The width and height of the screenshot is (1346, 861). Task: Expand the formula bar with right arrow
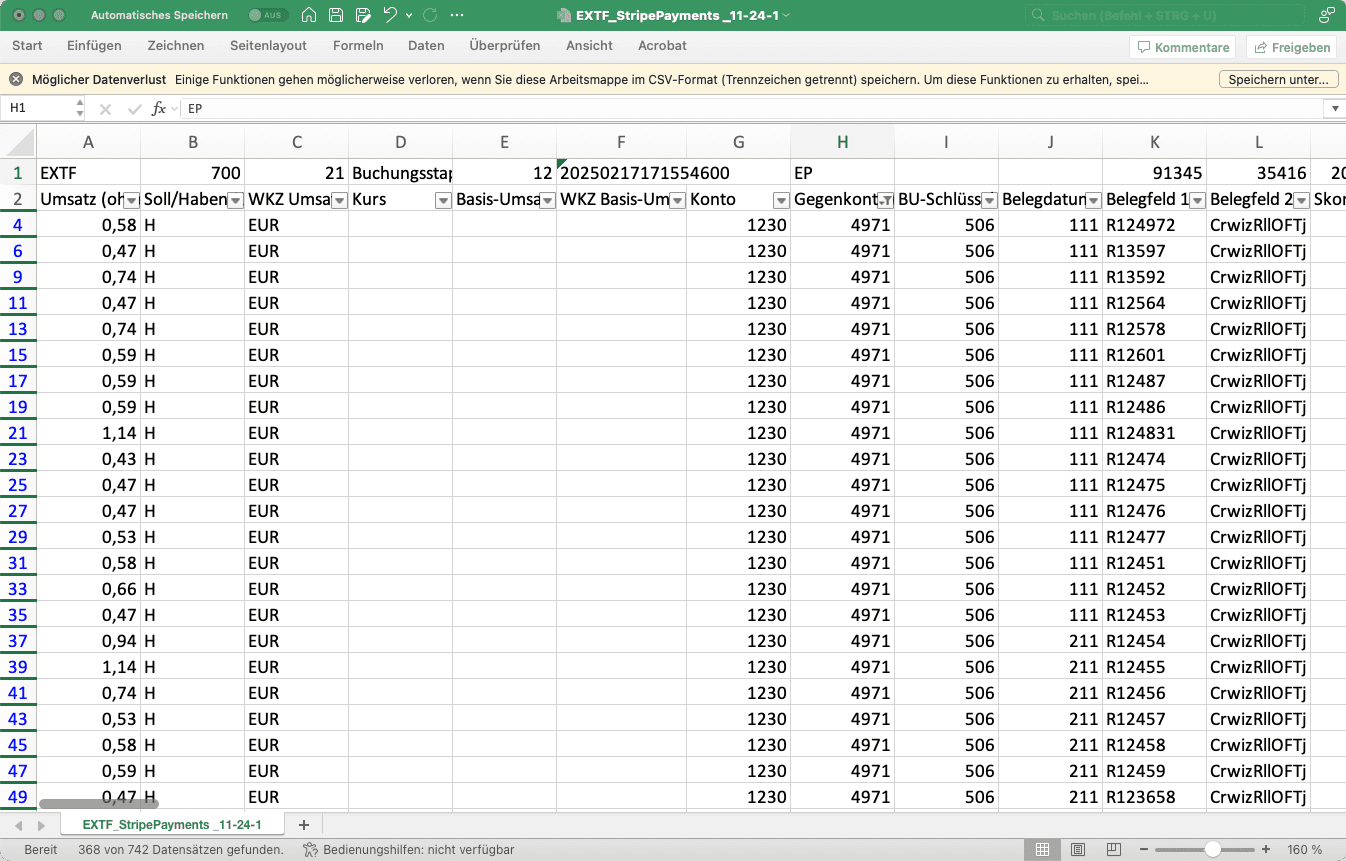tap(1334, 108)
